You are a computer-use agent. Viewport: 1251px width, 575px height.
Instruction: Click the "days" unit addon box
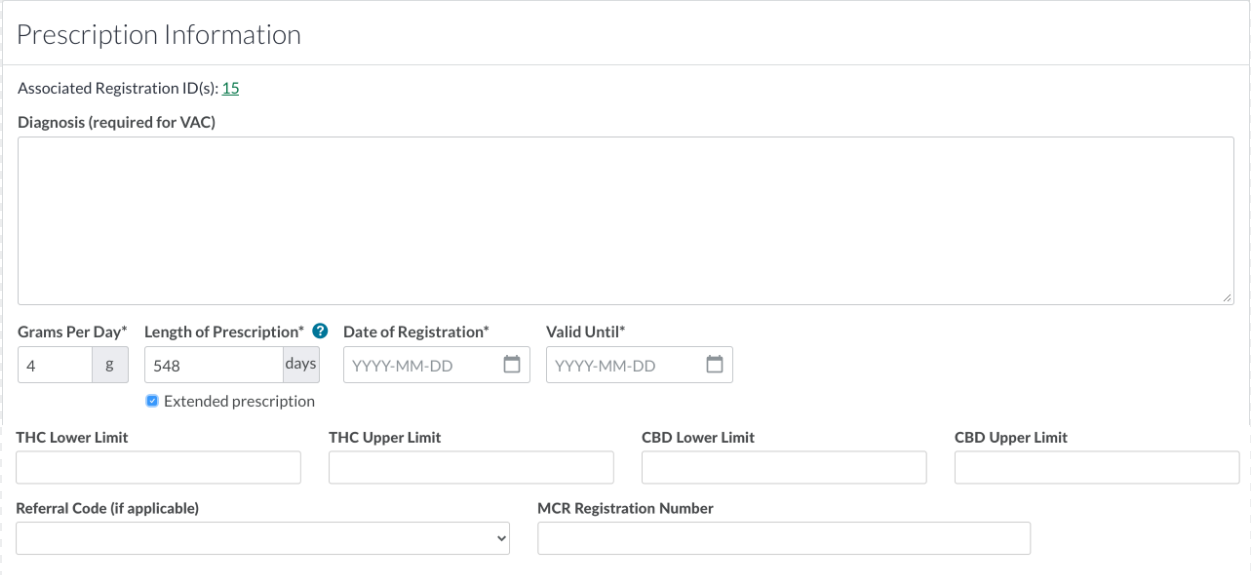coord(301,366)
